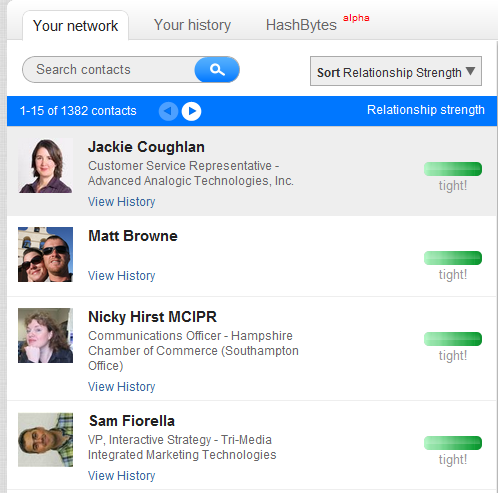This screenshot has height=493, width=498.
Task: Click the Relationship strength column header
Action: (x=426, y=110)
